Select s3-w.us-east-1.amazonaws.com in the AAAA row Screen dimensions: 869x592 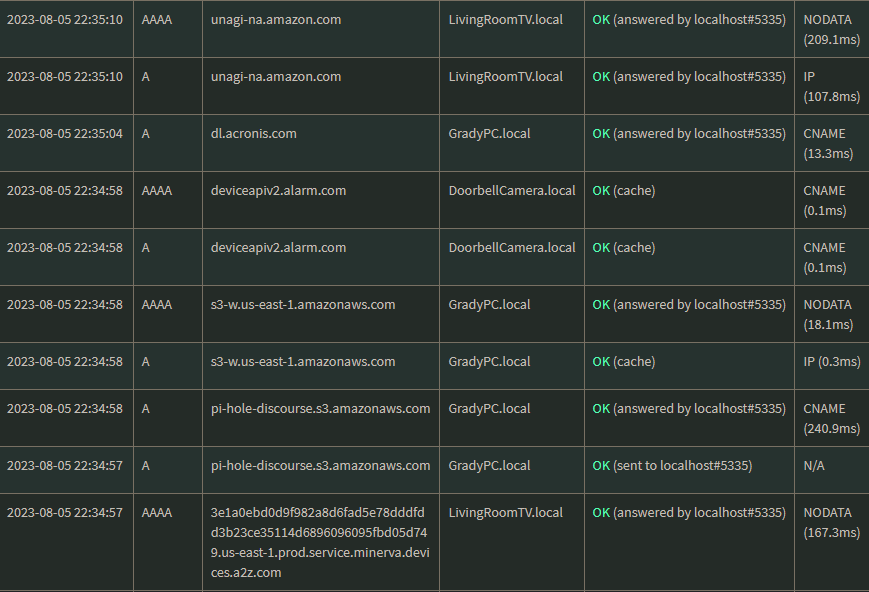pyautogui.click(x=303, y=305)
